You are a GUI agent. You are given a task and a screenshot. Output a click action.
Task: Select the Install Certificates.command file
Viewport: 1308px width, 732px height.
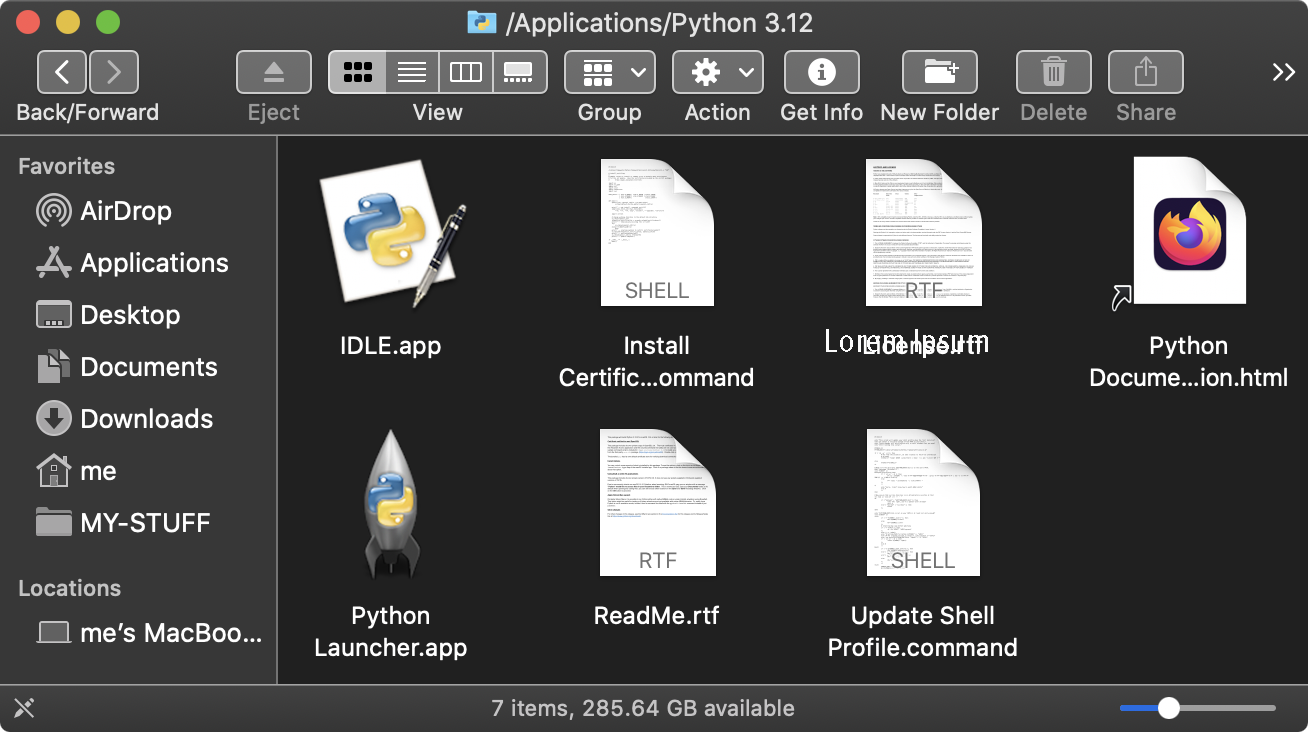tap(657, 234)
